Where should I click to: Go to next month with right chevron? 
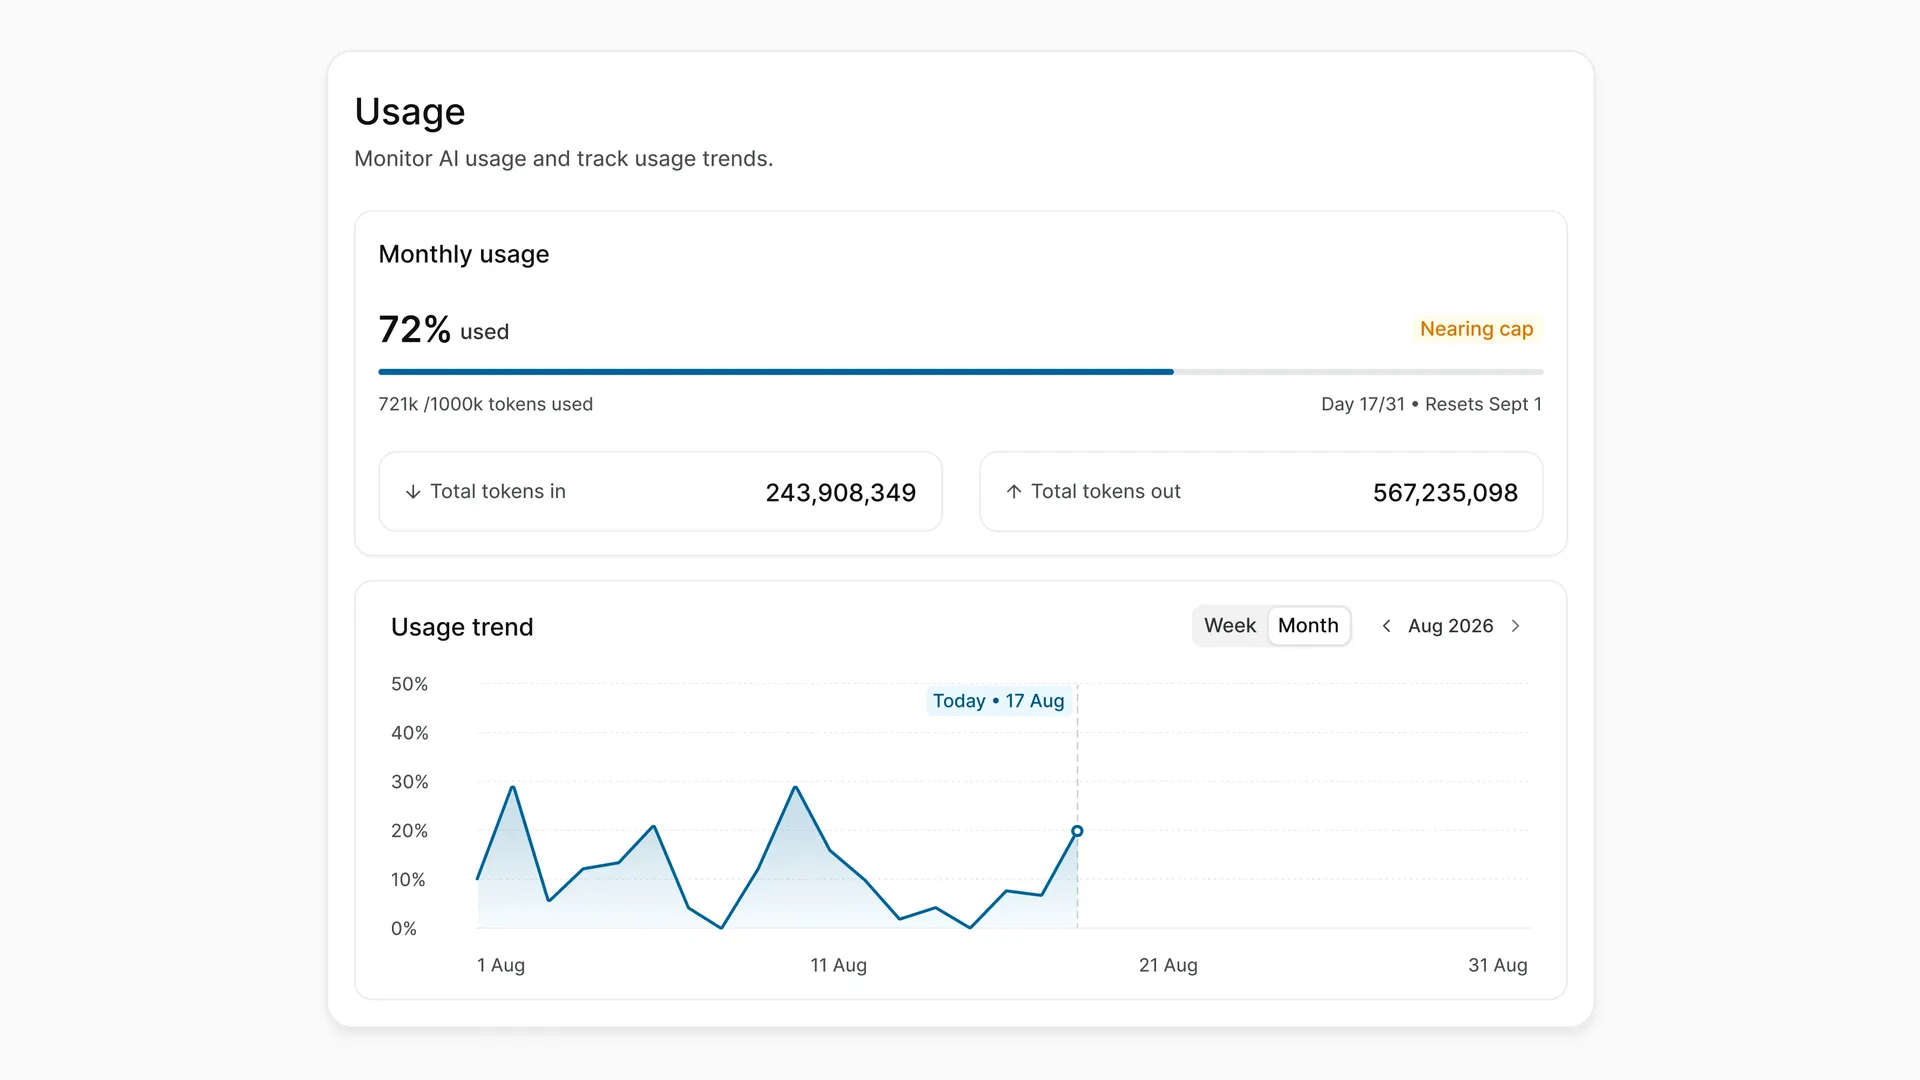coord(1516,626)
